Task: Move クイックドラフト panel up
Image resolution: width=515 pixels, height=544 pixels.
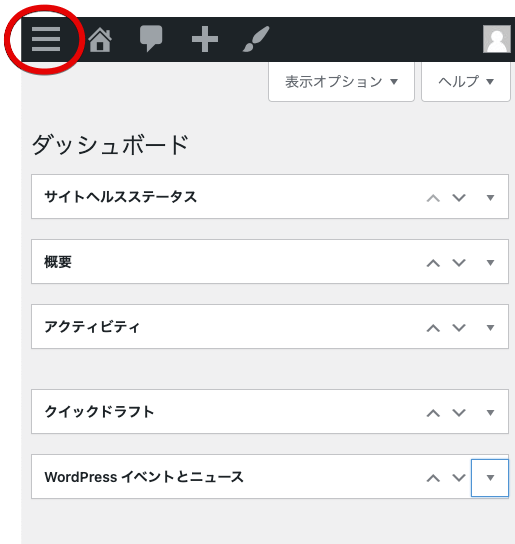Action: click(x=433, y=413)
